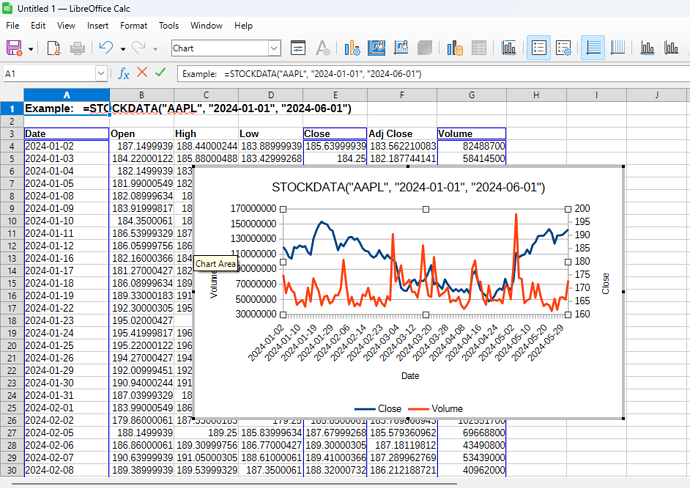
Task: Click into the Name Box field
Action: pyautogui.click(x=49, y=73)
